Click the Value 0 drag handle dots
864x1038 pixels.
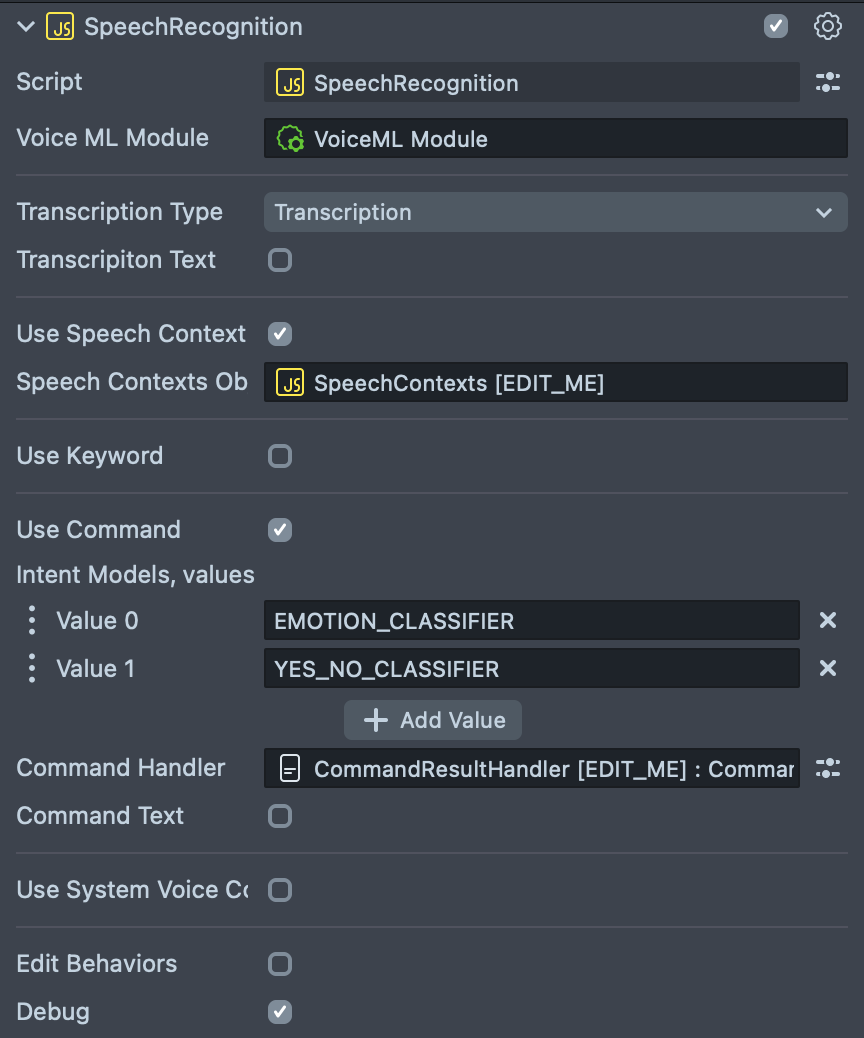32,621
